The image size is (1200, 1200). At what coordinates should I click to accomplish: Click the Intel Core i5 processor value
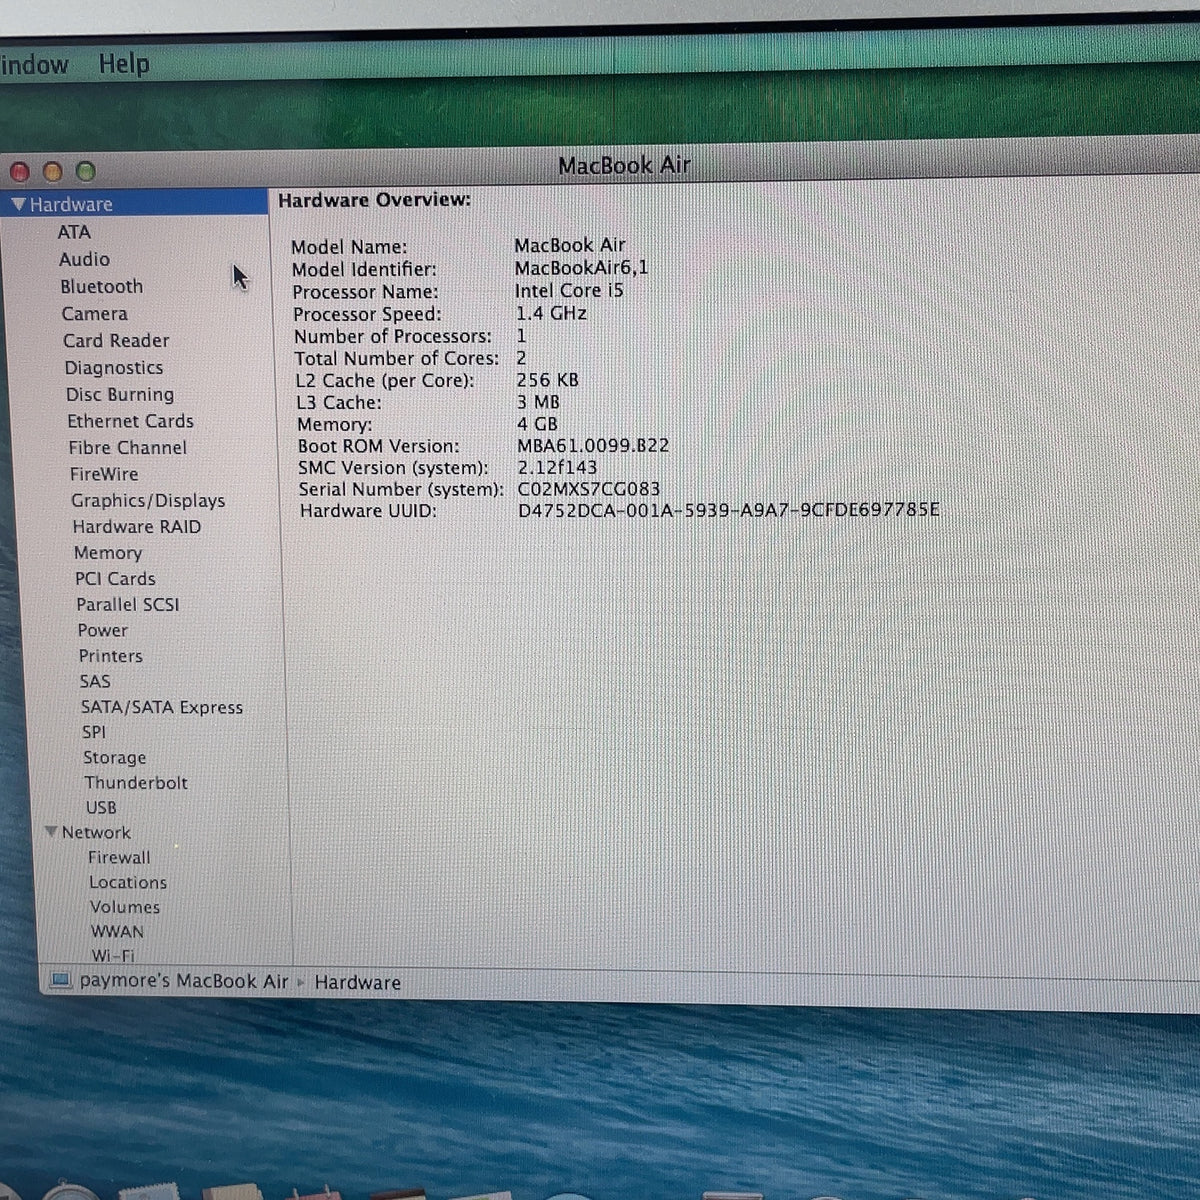569,291
